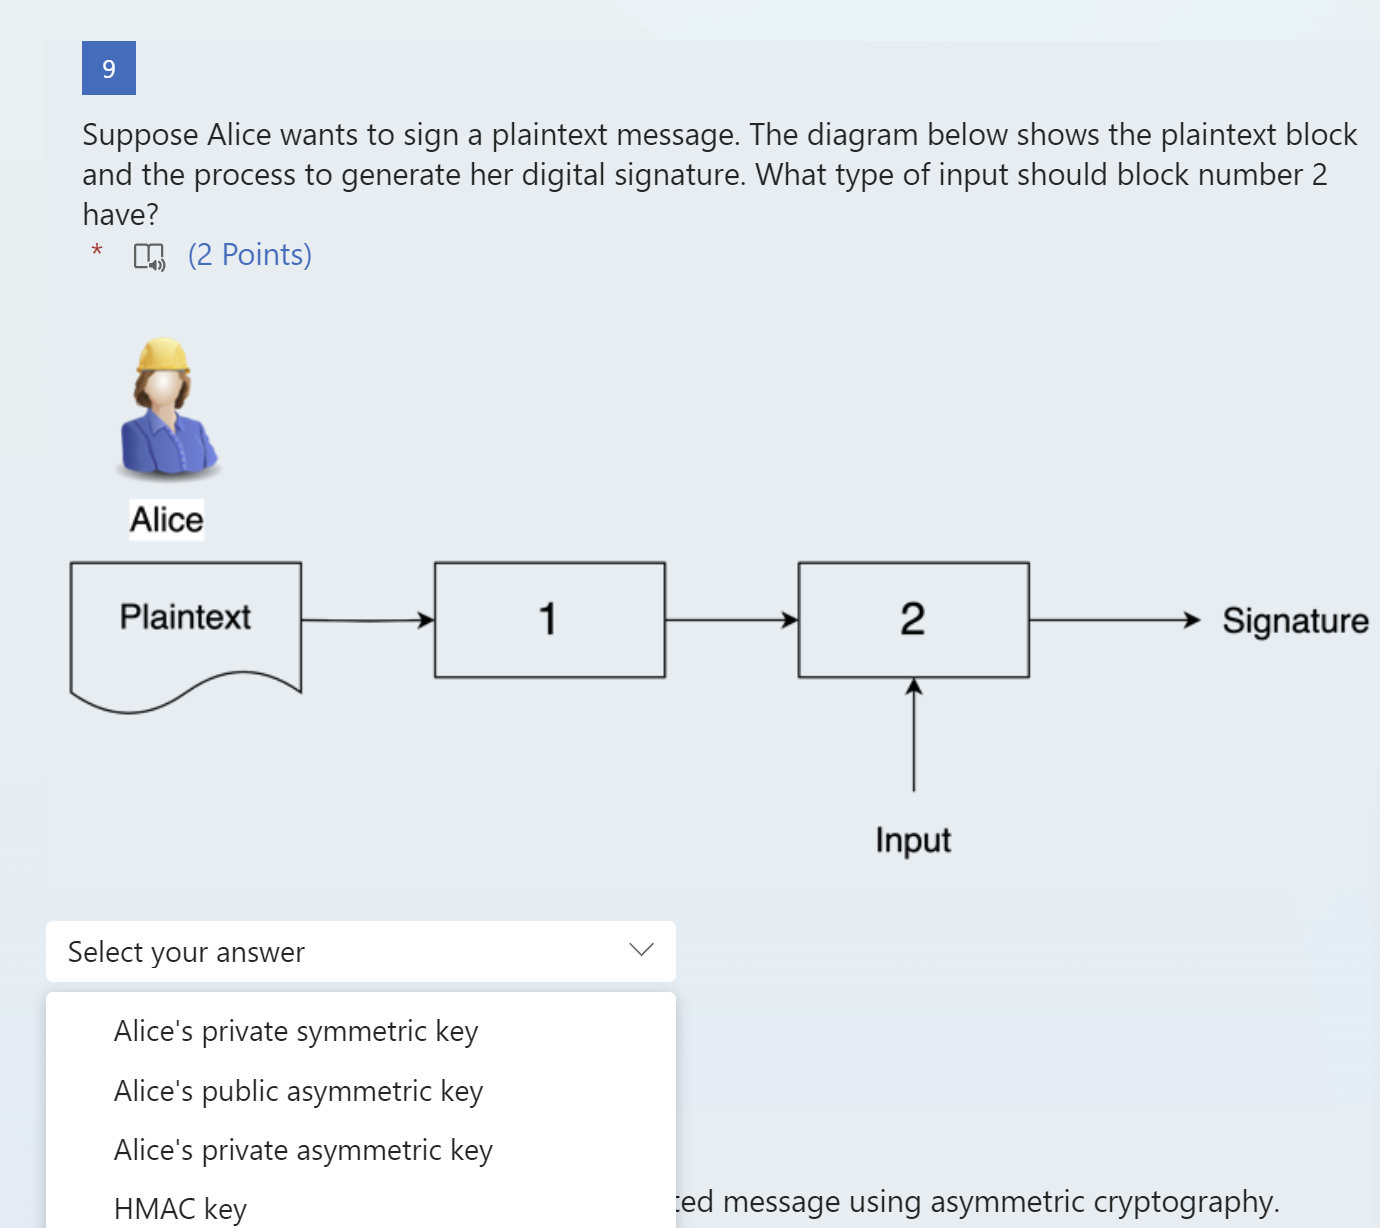1380x1228 pixels.
Task: Click the question number 9 badge
Action: (x=108, y=68)
